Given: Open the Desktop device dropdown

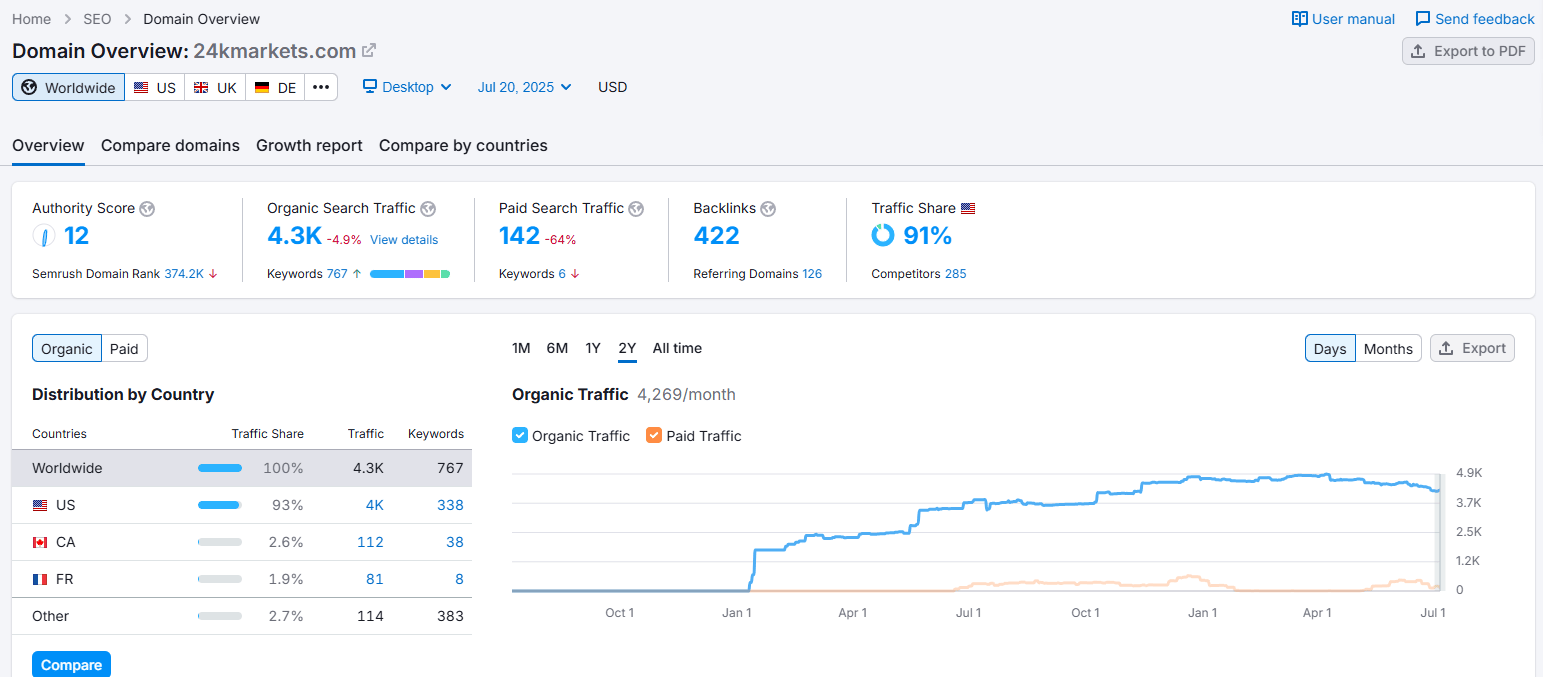Looking at the screenshot, I should click(407, 87).
